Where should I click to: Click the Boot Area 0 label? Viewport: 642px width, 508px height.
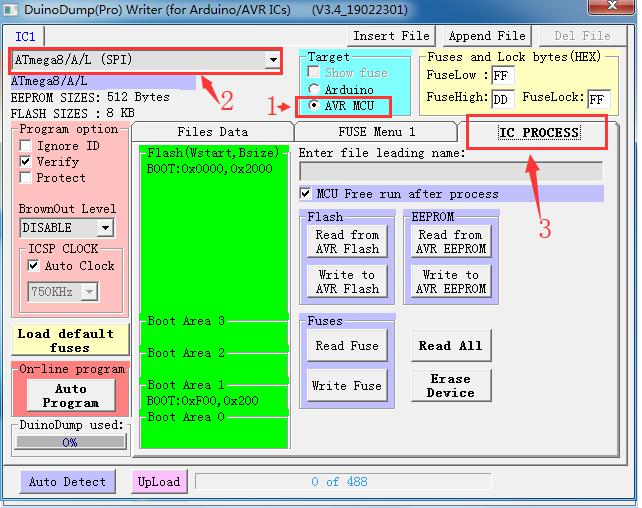pyautogui.click(x=186, y=417)
